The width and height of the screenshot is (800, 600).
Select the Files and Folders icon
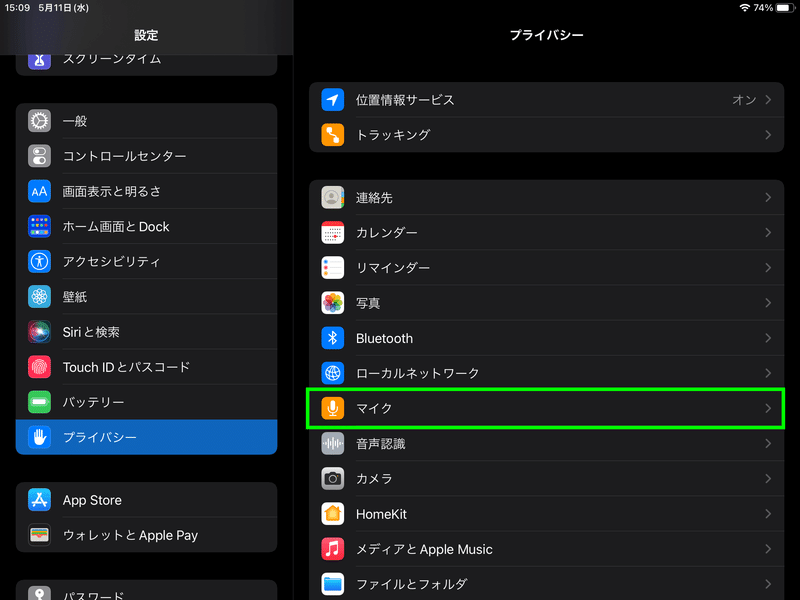coord(333,584)
